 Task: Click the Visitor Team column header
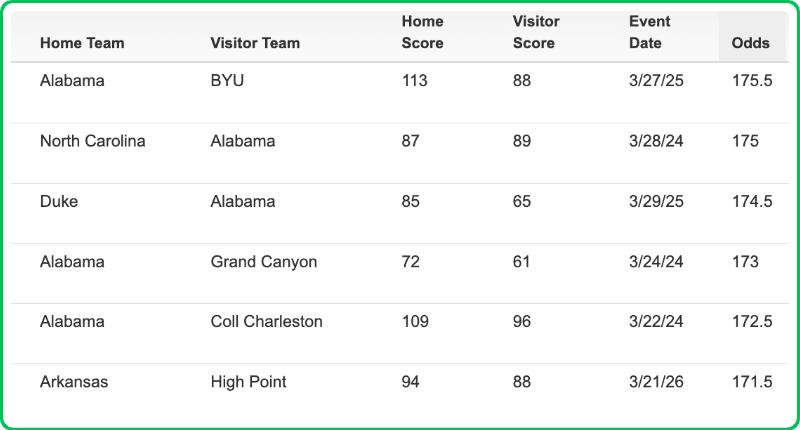pyautogui.click(x=255, y=43)
